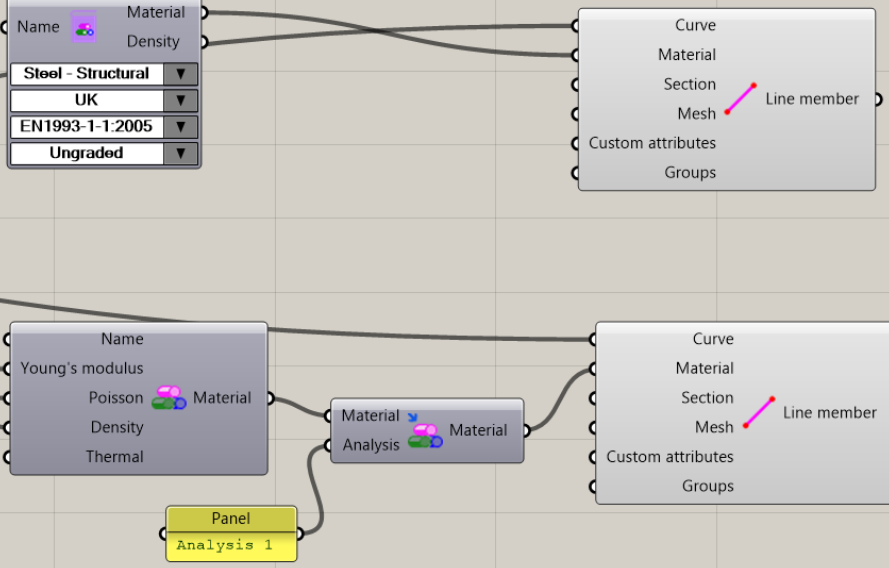The width and height of the screenshot is (889, 568).
Task: Expand the Ungraded dropdown list
Action: (x=180, y=154)
